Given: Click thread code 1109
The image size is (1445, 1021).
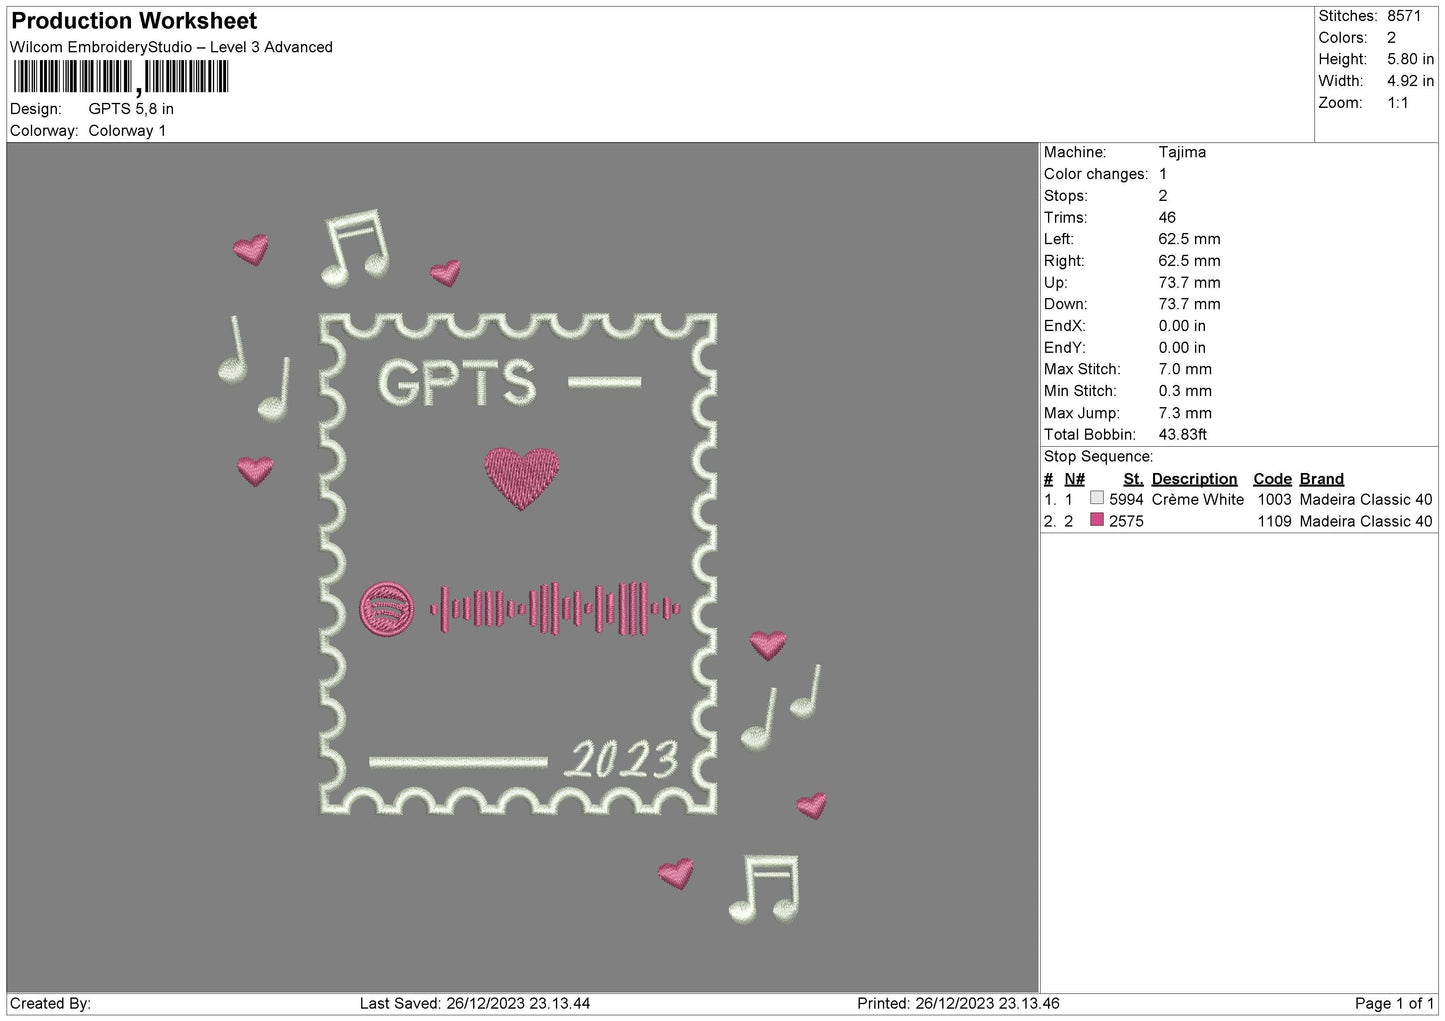Looking at the screenshot, I should pos(1274,521).
